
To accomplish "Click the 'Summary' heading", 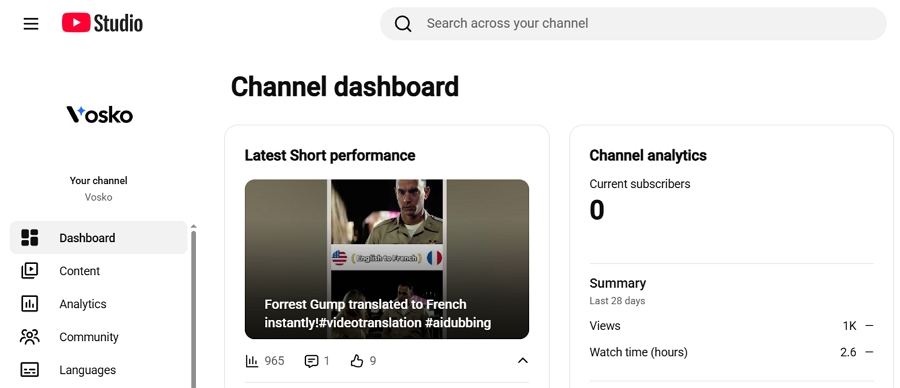I will coord(618,283).
